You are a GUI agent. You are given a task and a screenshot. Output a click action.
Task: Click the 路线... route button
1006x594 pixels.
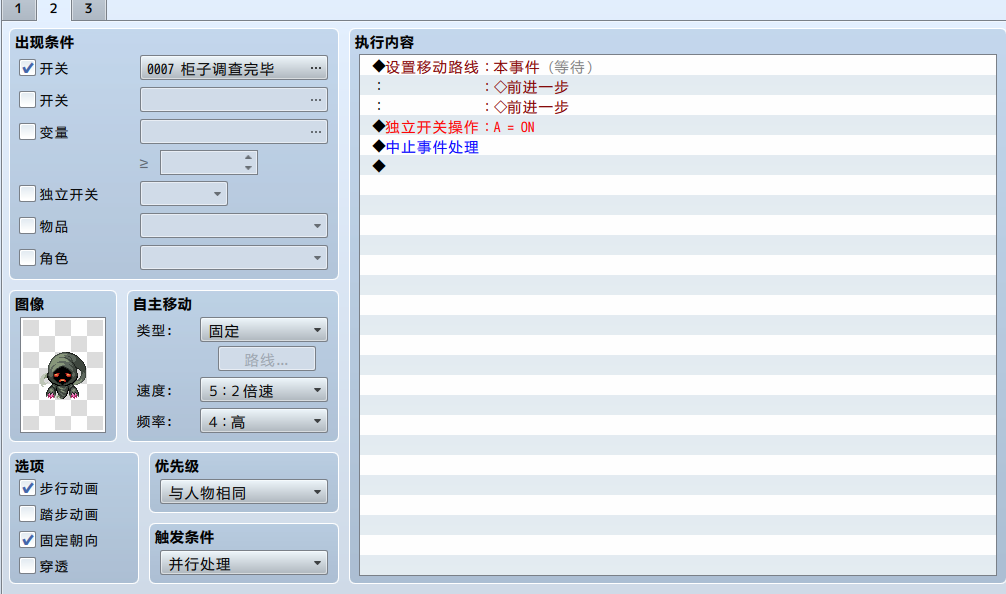(x=267, y=359)
